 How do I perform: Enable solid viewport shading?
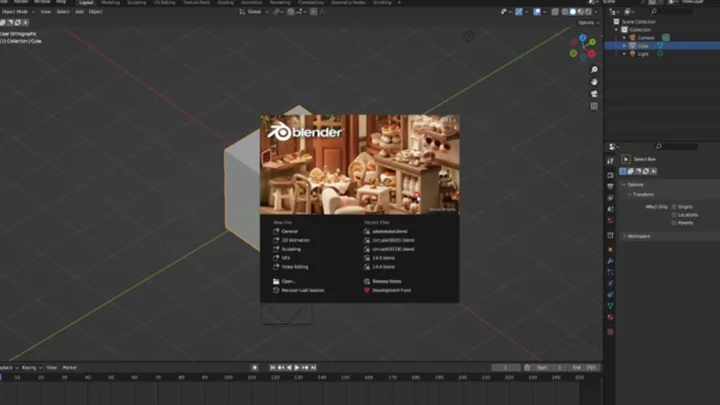[573, 12]
